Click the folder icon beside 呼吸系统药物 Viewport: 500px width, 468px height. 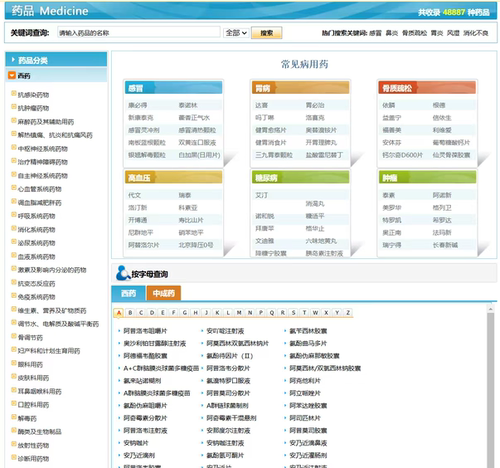(14, 215)
